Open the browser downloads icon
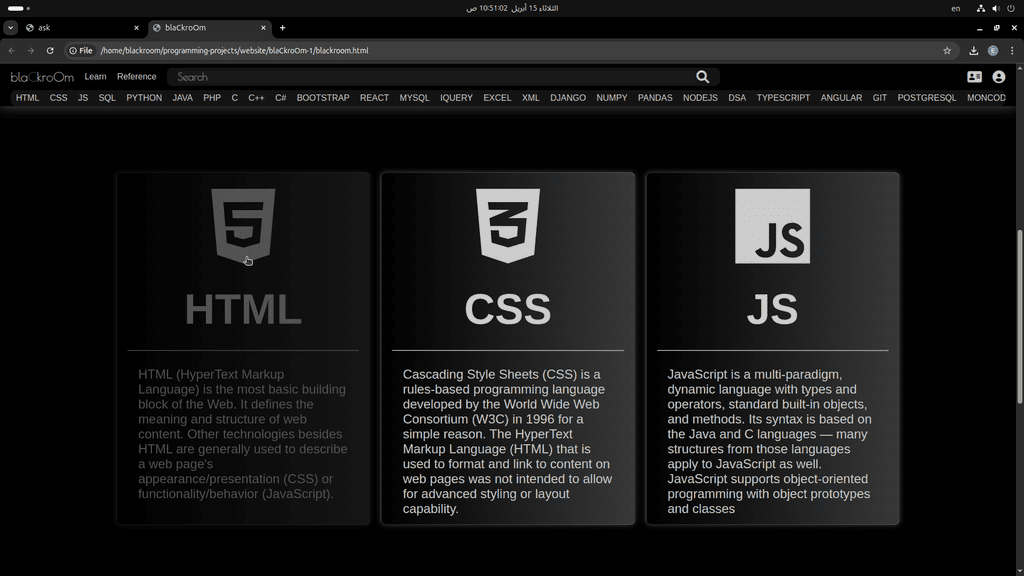Screen dimensions: 1024x576 coord(973,50)
